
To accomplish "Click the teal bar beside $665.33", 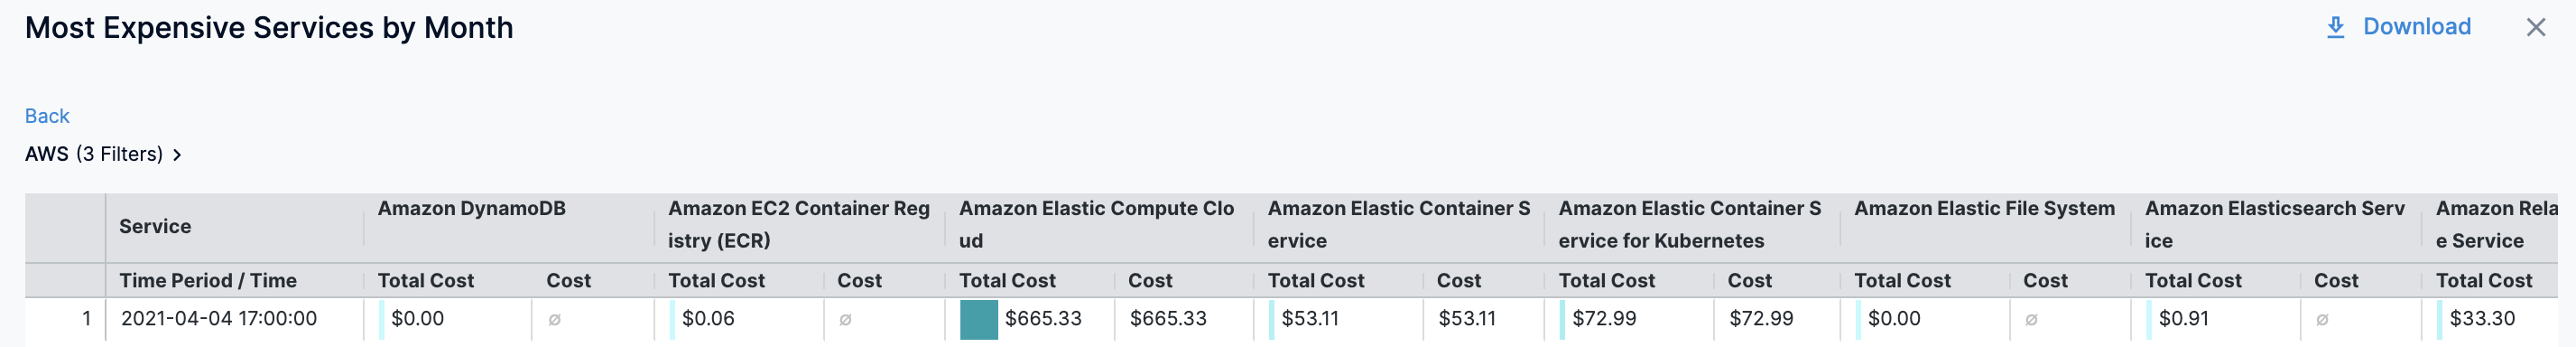I will tap(978, 320).
